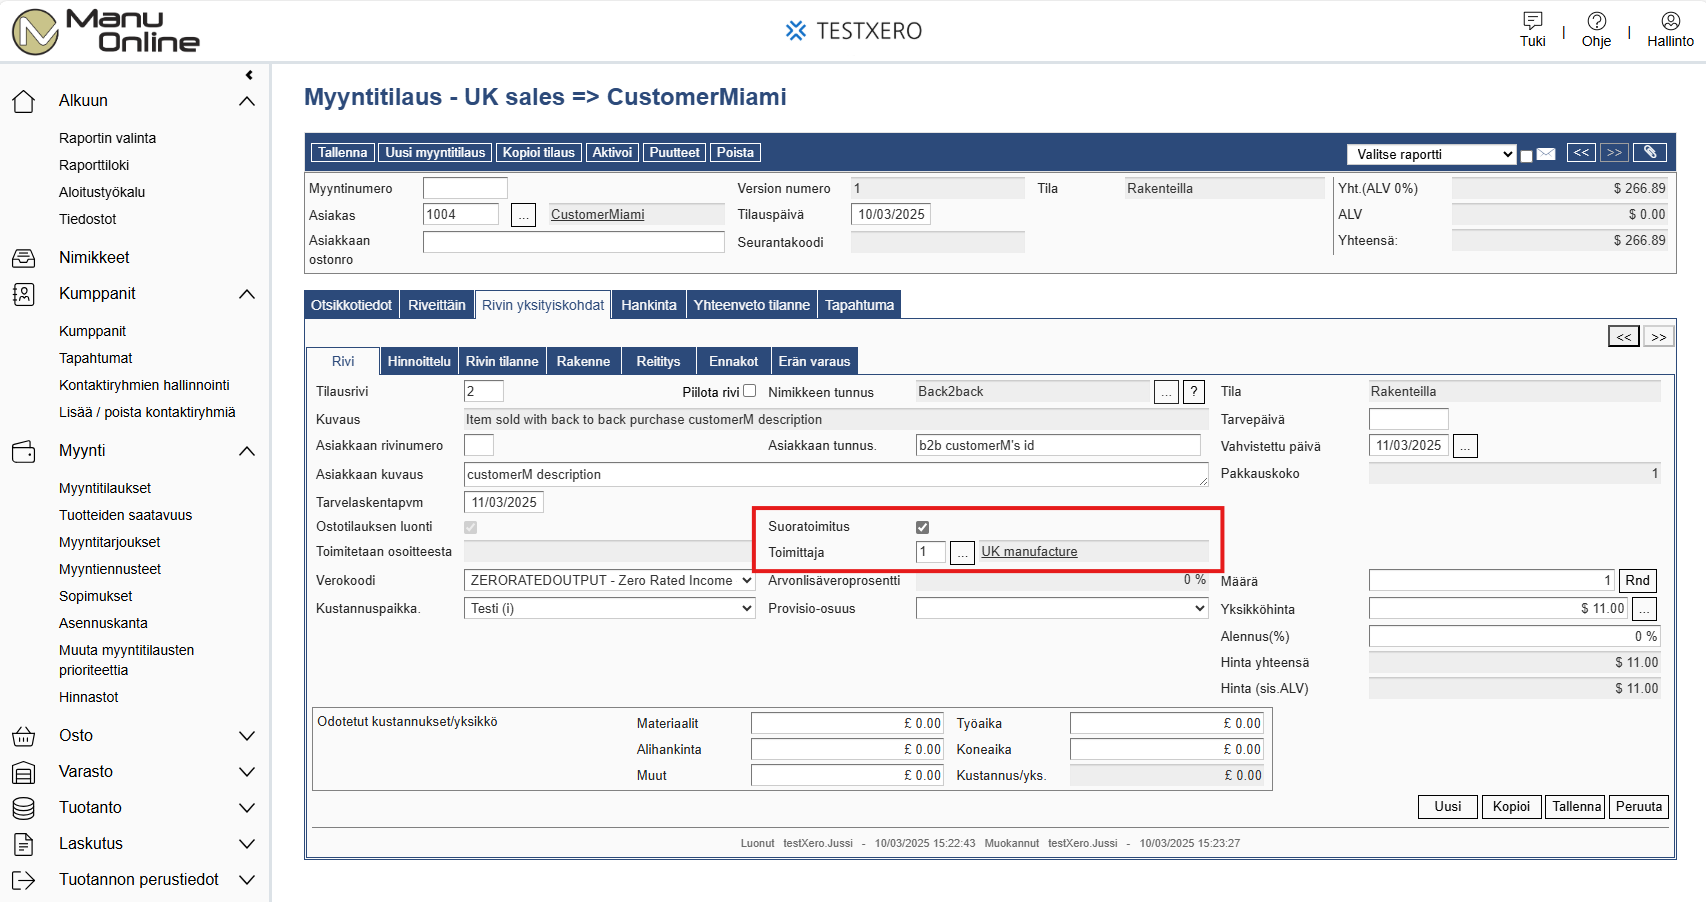Open the customer lookup button next to 1004
The height and width of the screenshot is (902, 1706).
(523, 215)
